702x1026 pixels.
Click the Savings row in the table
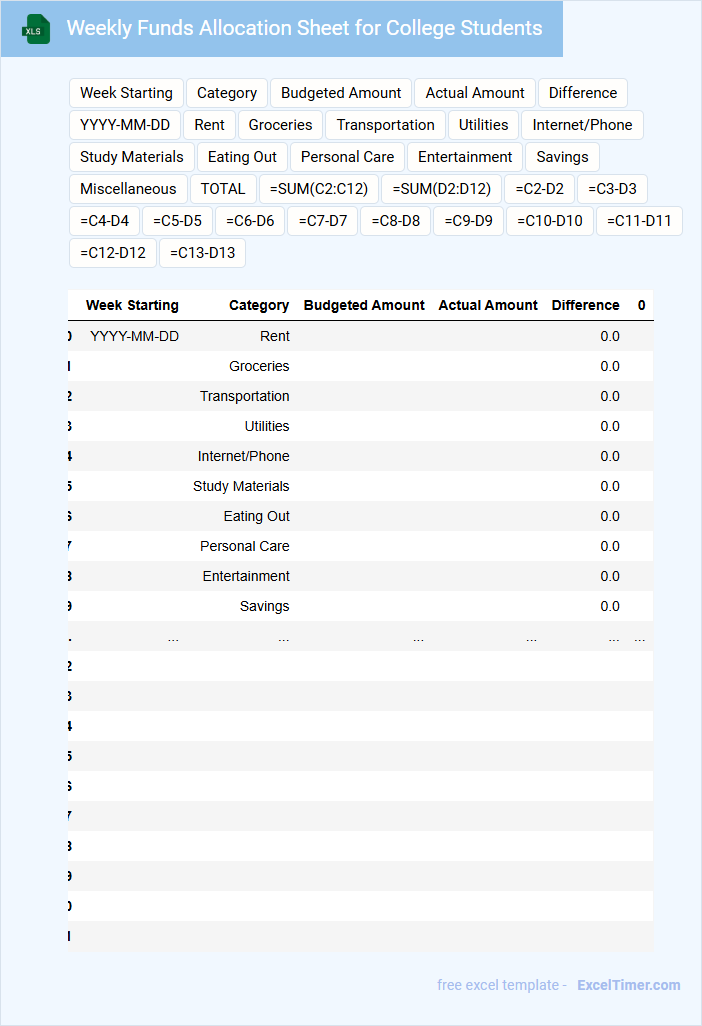(x=264, y=606)
